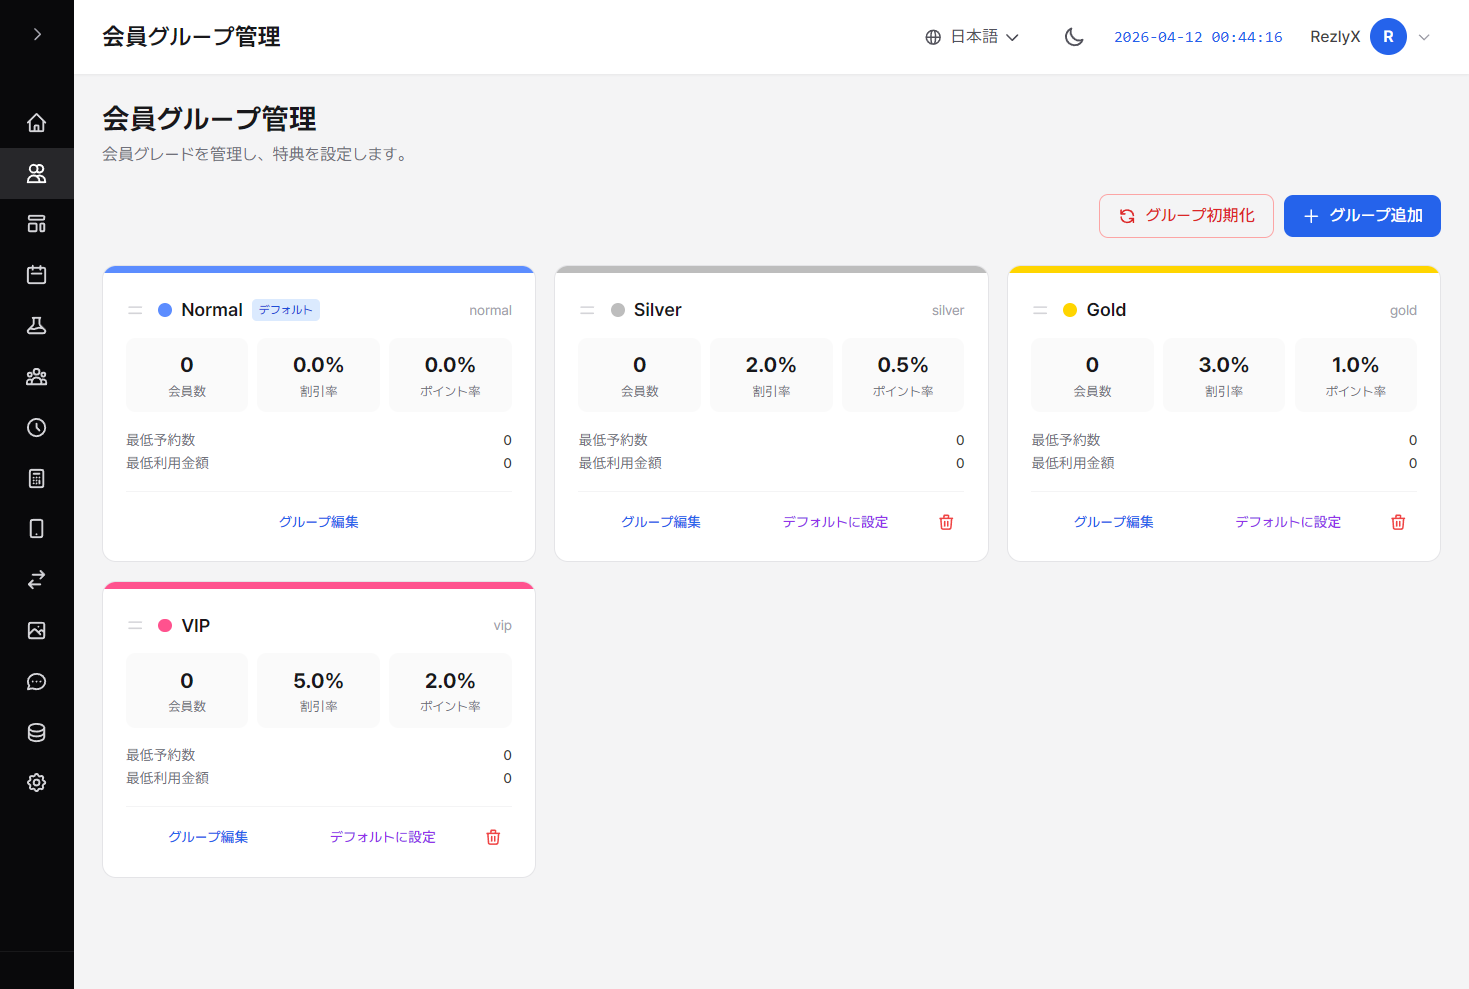
Task: Set VIP as default via デフォルトに設定
Action: click(x=383, y=837)
